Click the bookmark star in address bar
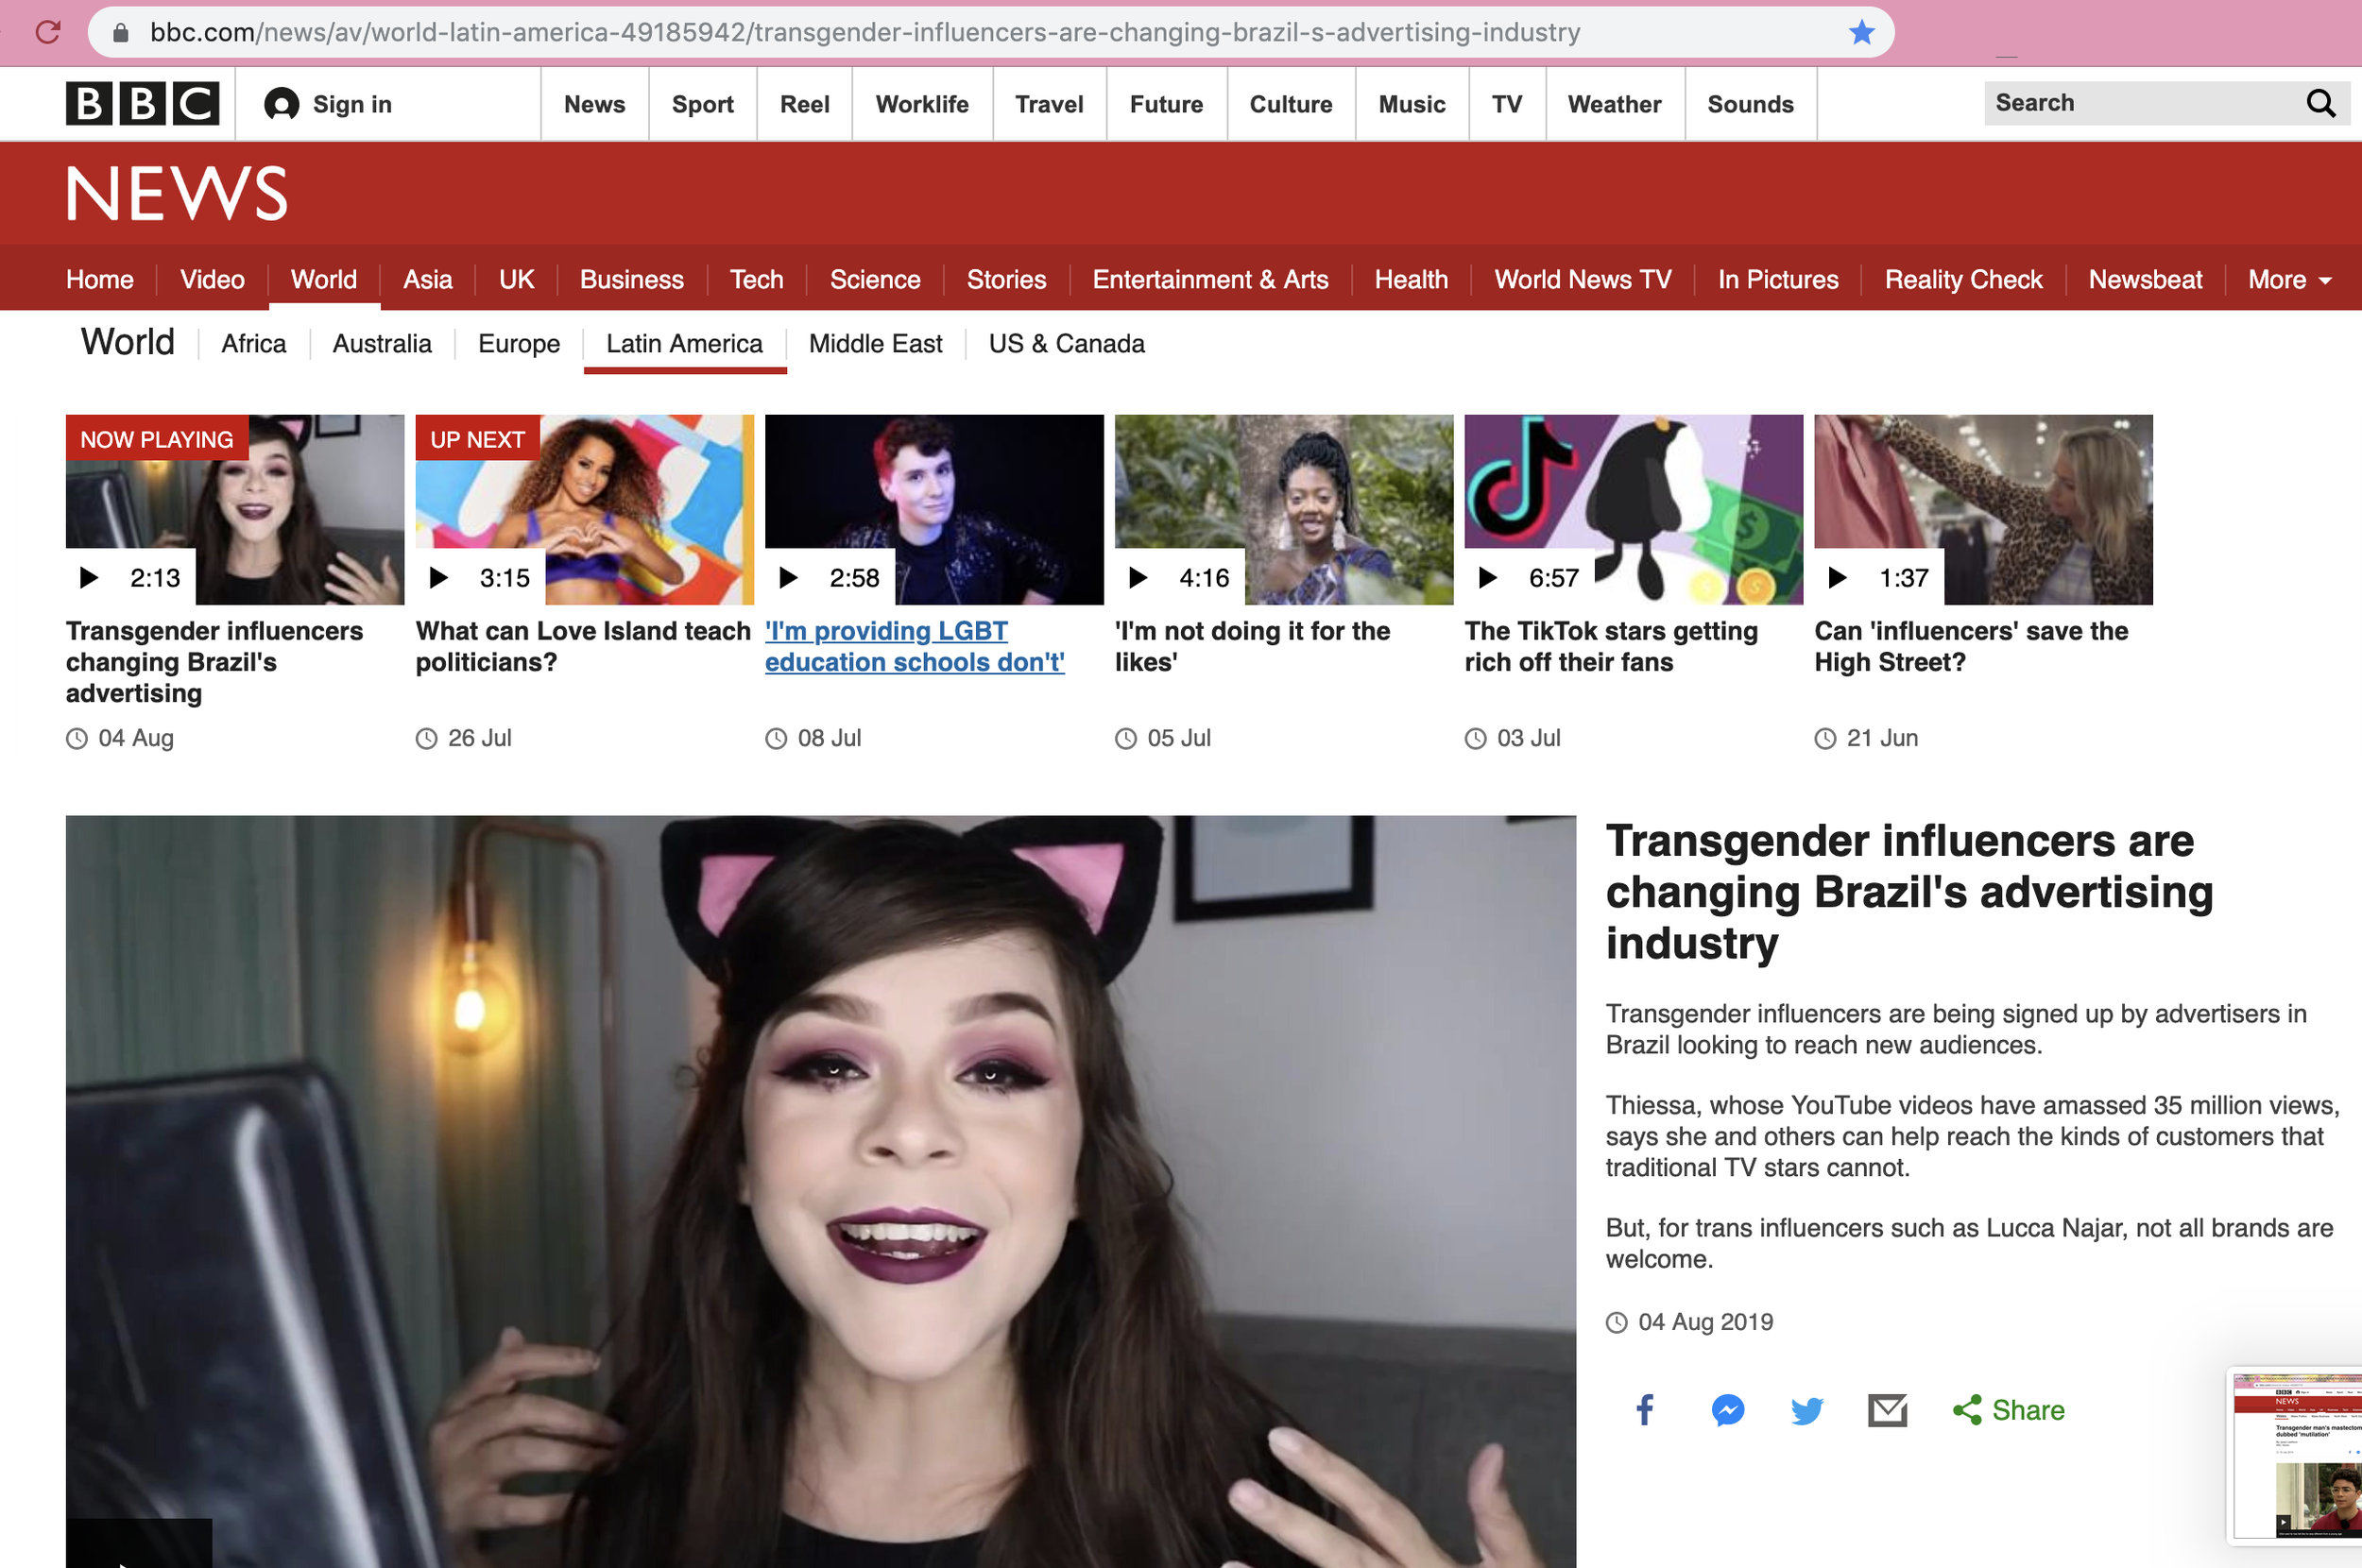The image size is (2362, 1568). tap(1861, 32)
